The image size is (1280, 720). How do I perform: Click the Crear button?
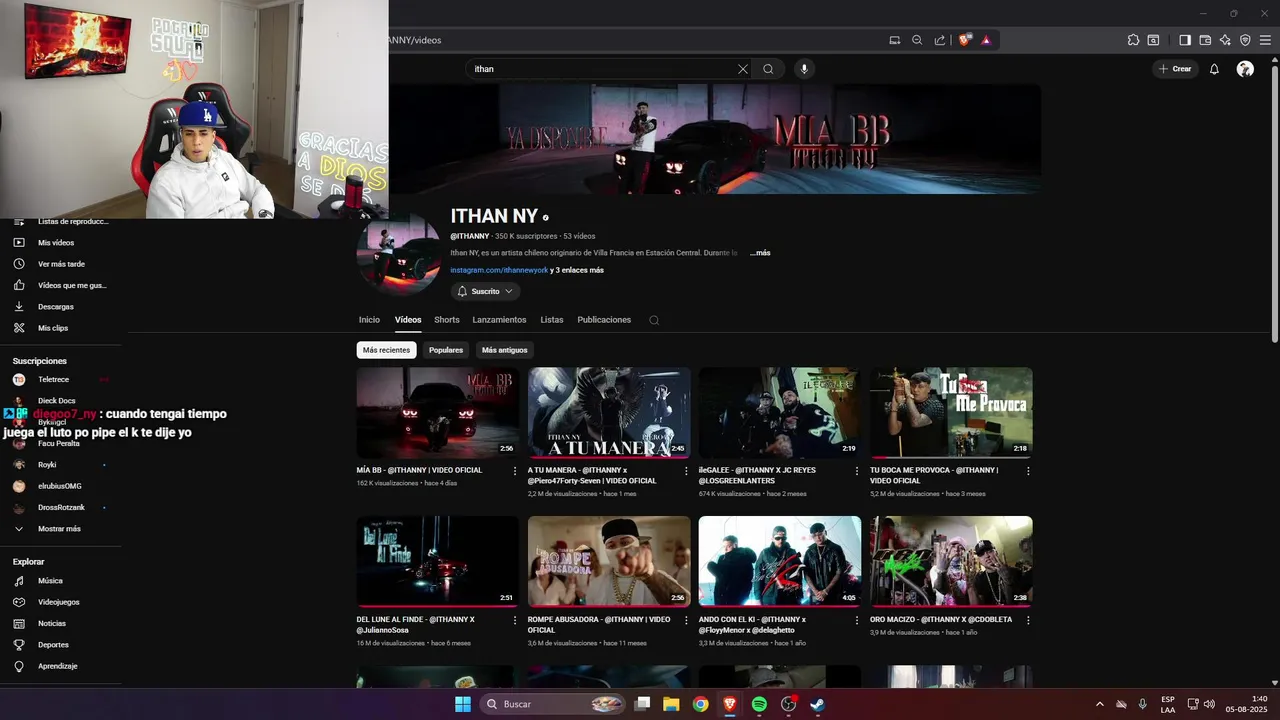pos(1175,69)
